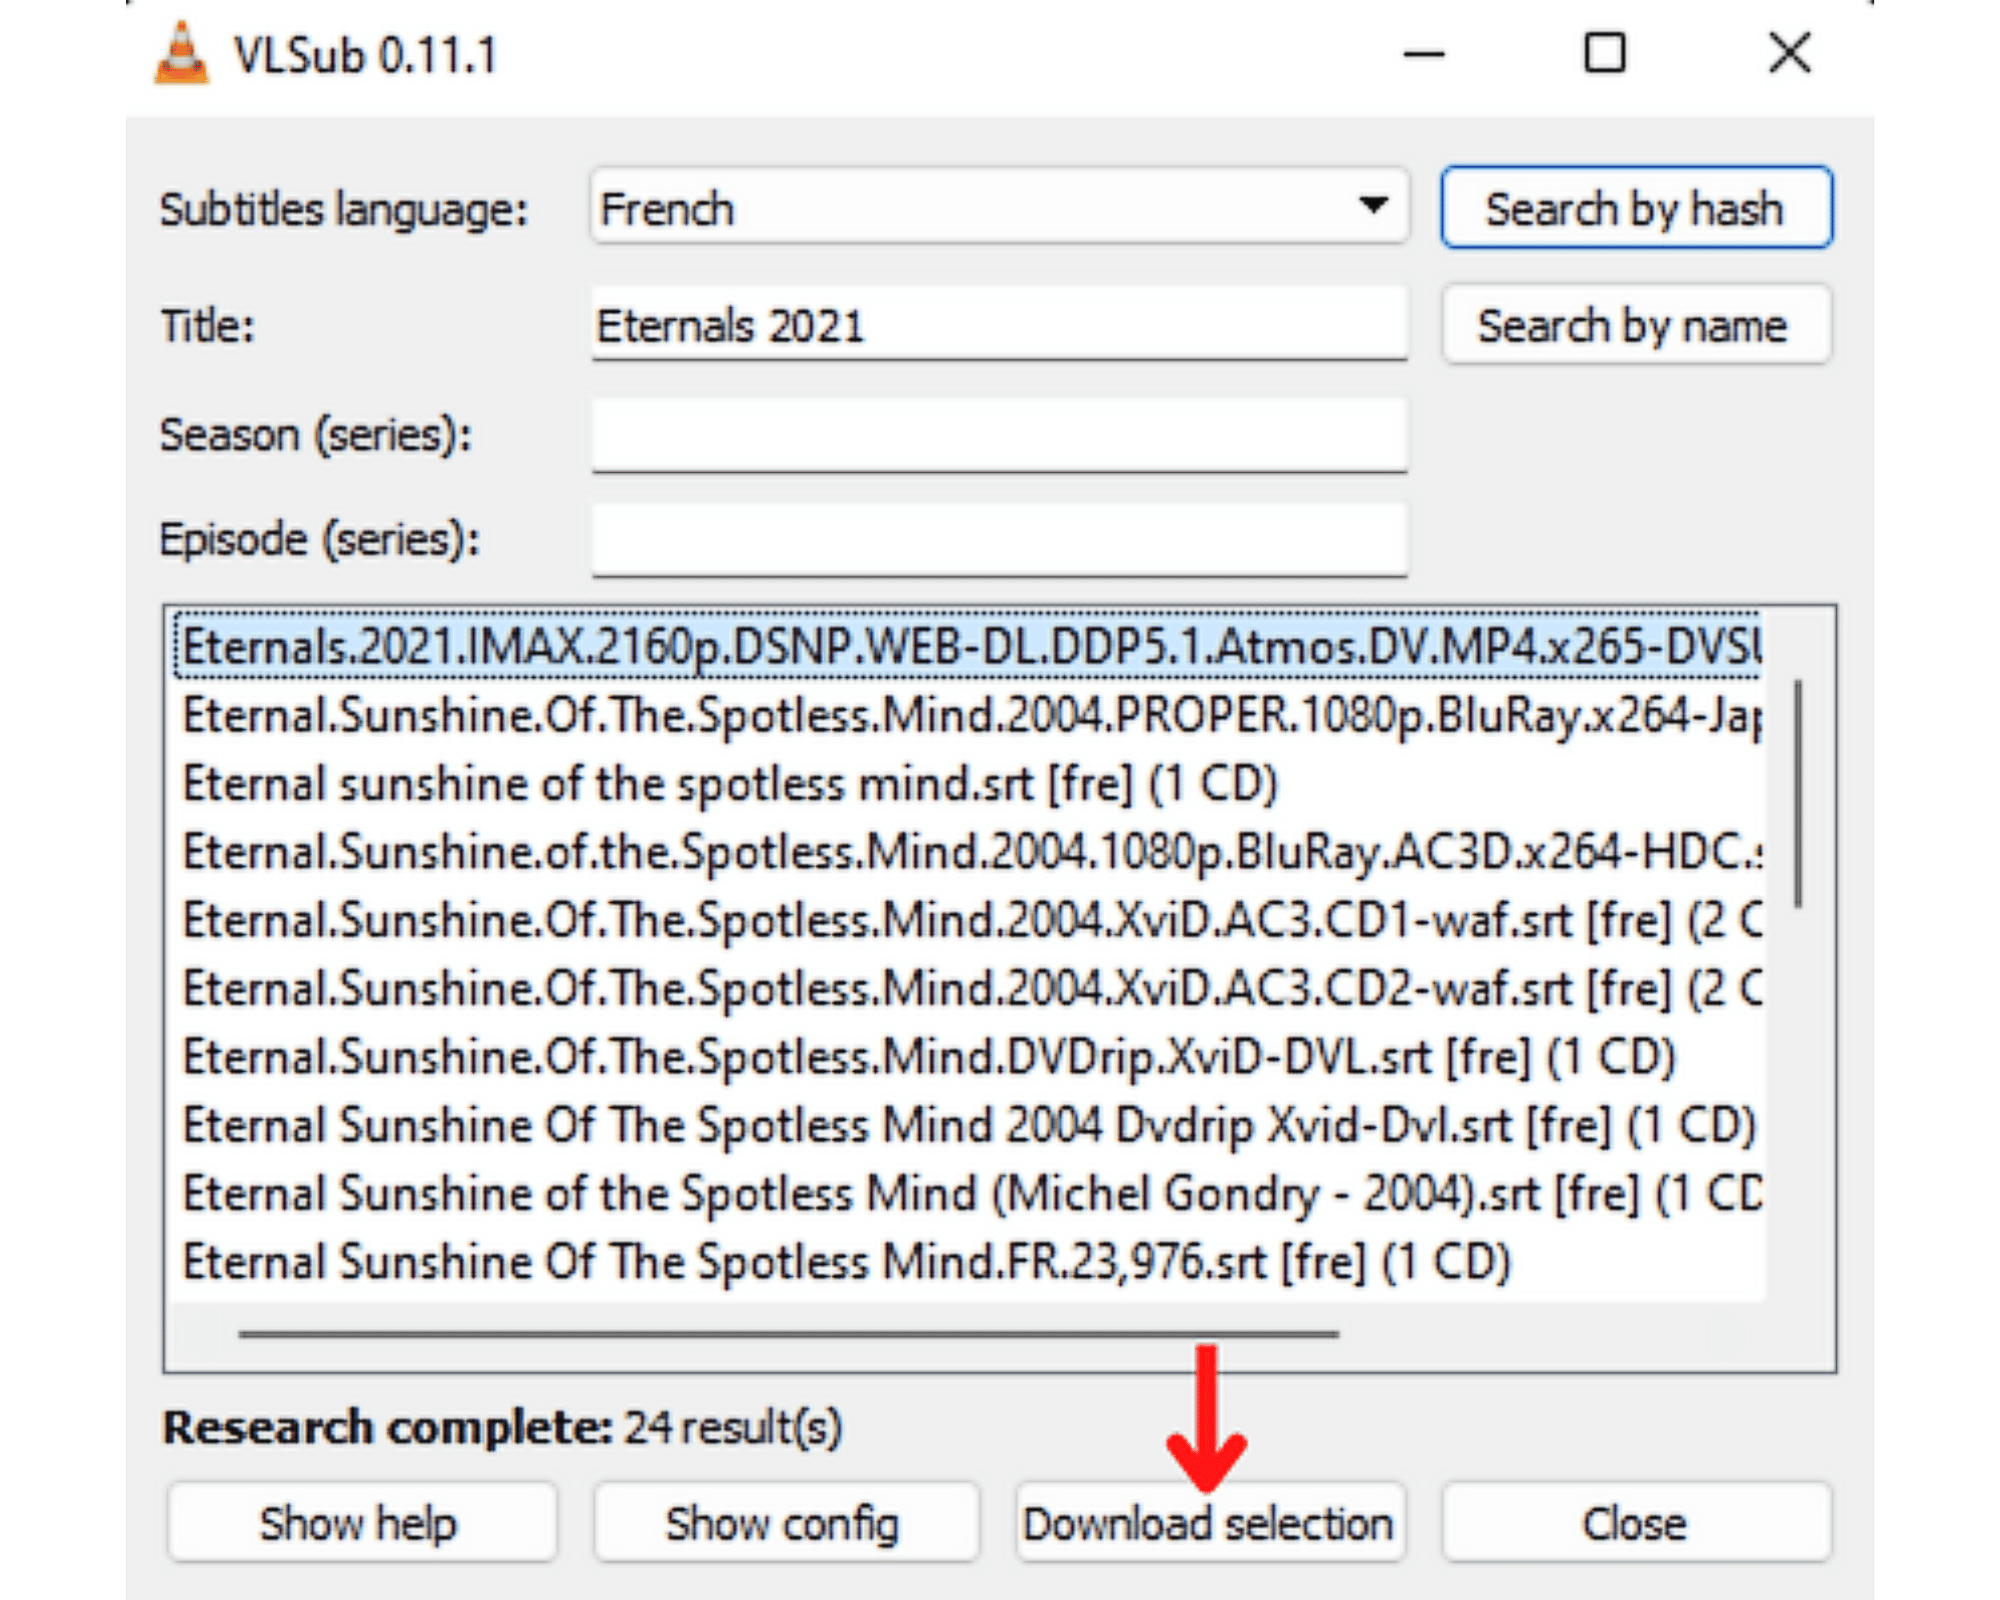Click the horizontal scrollbar under the results list

(x=788, y=1334)
